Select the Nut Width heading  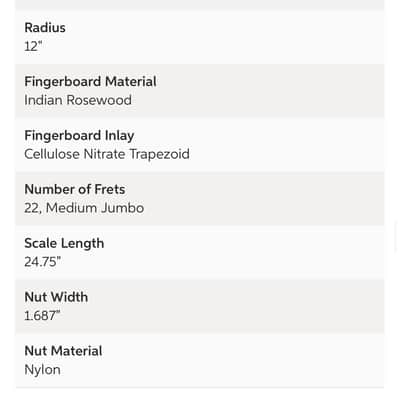(x=56, y=297)
